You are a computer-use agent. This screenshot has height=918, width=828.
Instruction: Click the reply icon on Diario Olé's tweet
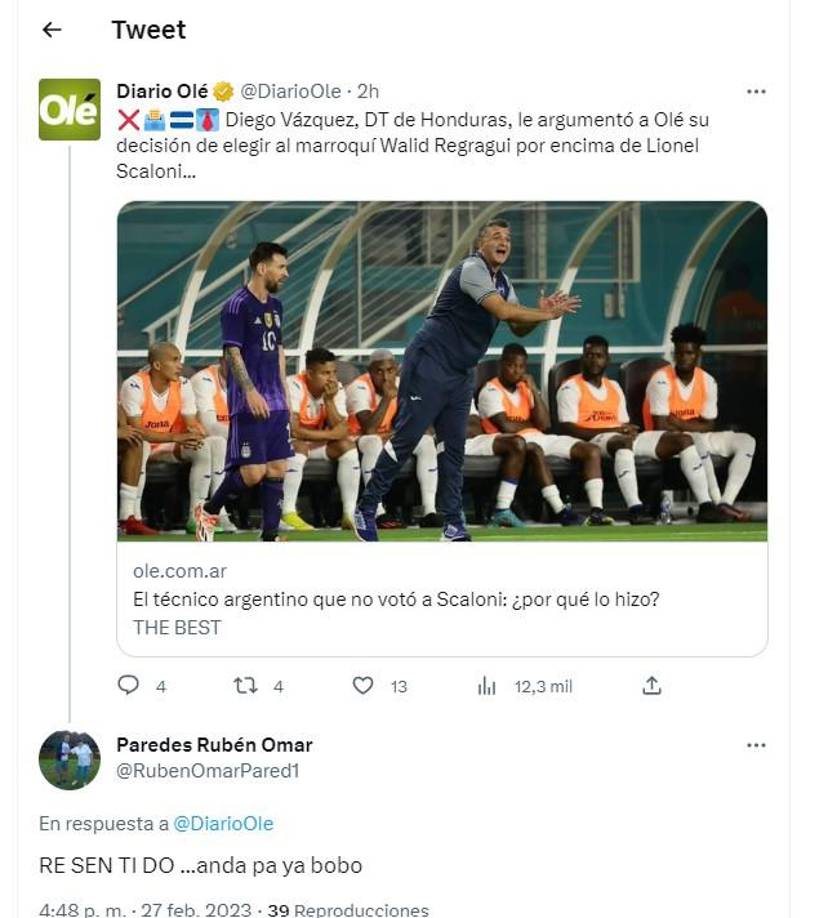coord(128,684)
